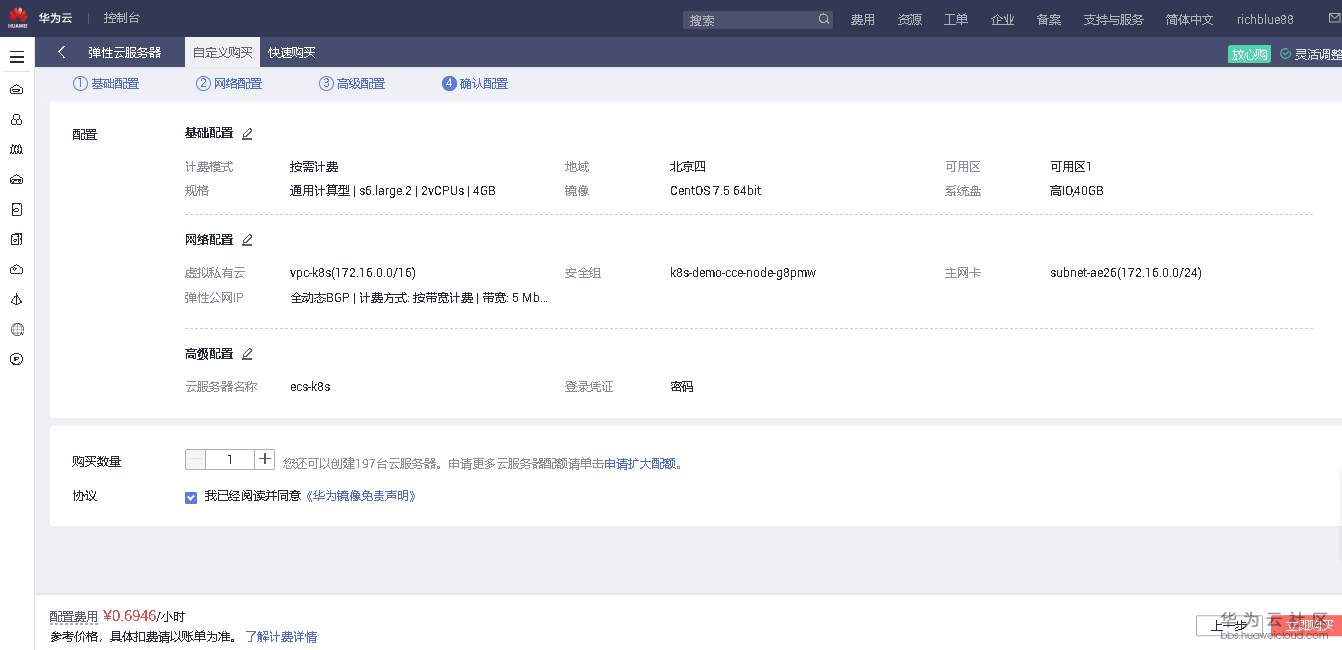
Task: Open 支持与服务 menu
Action: [x=1114, y=19]
